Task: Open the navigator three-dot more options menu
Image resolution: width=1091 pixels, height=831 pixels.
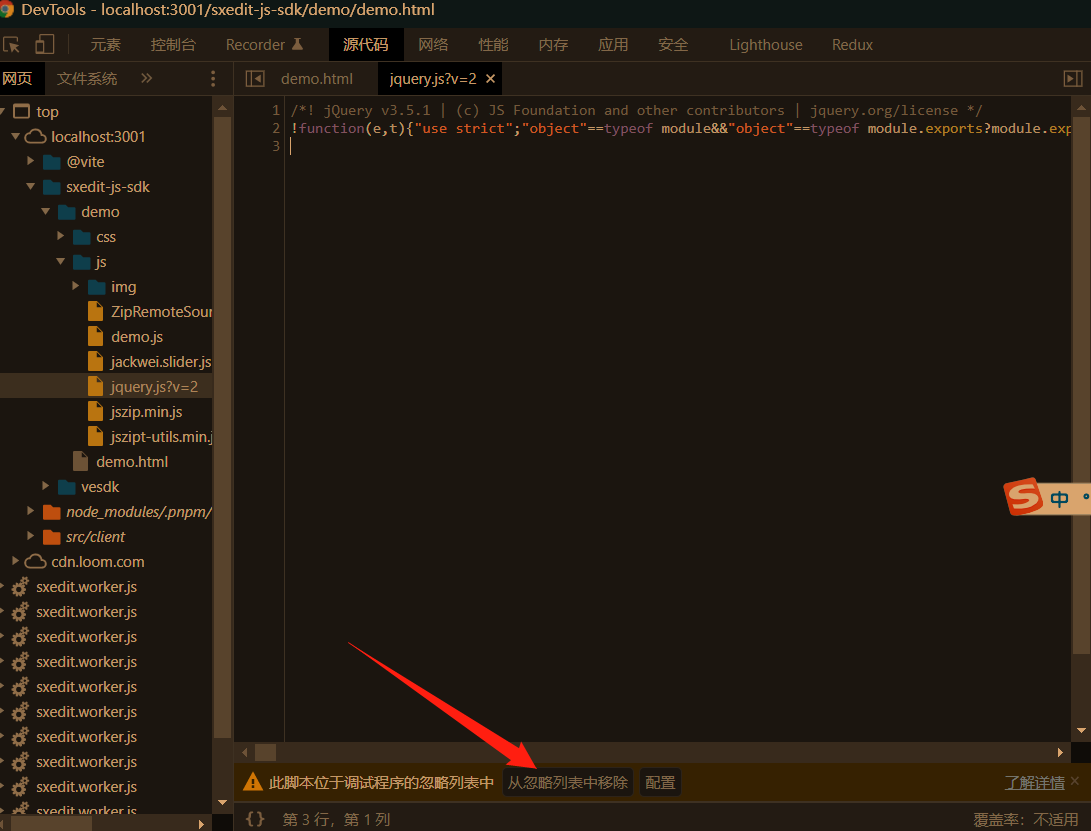Action: click(x=213, y=79)
